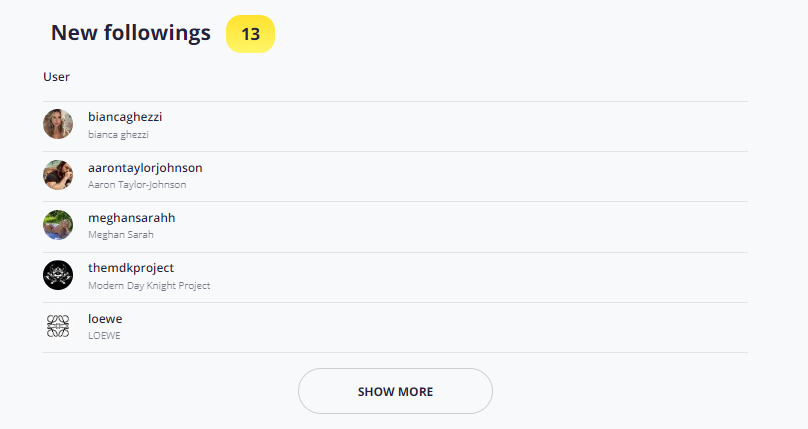Click the yellow 13 count badge

point(250,34)
